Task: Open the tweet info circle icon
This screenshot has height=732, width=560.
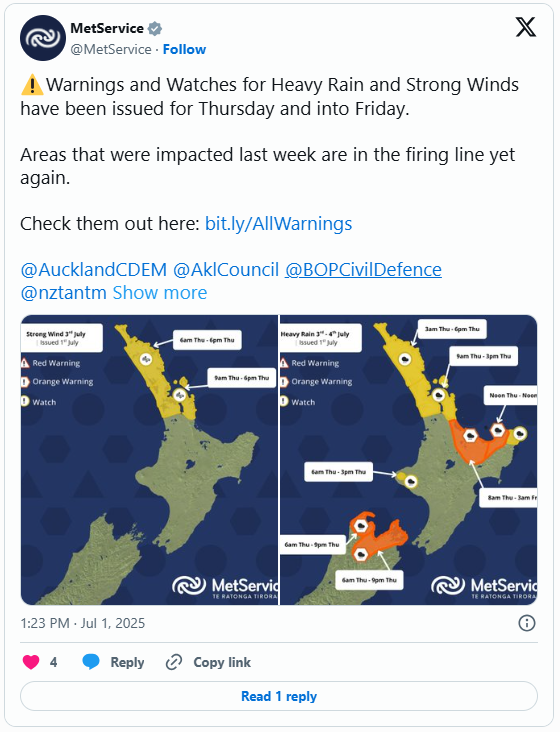Action: (527, 623)
